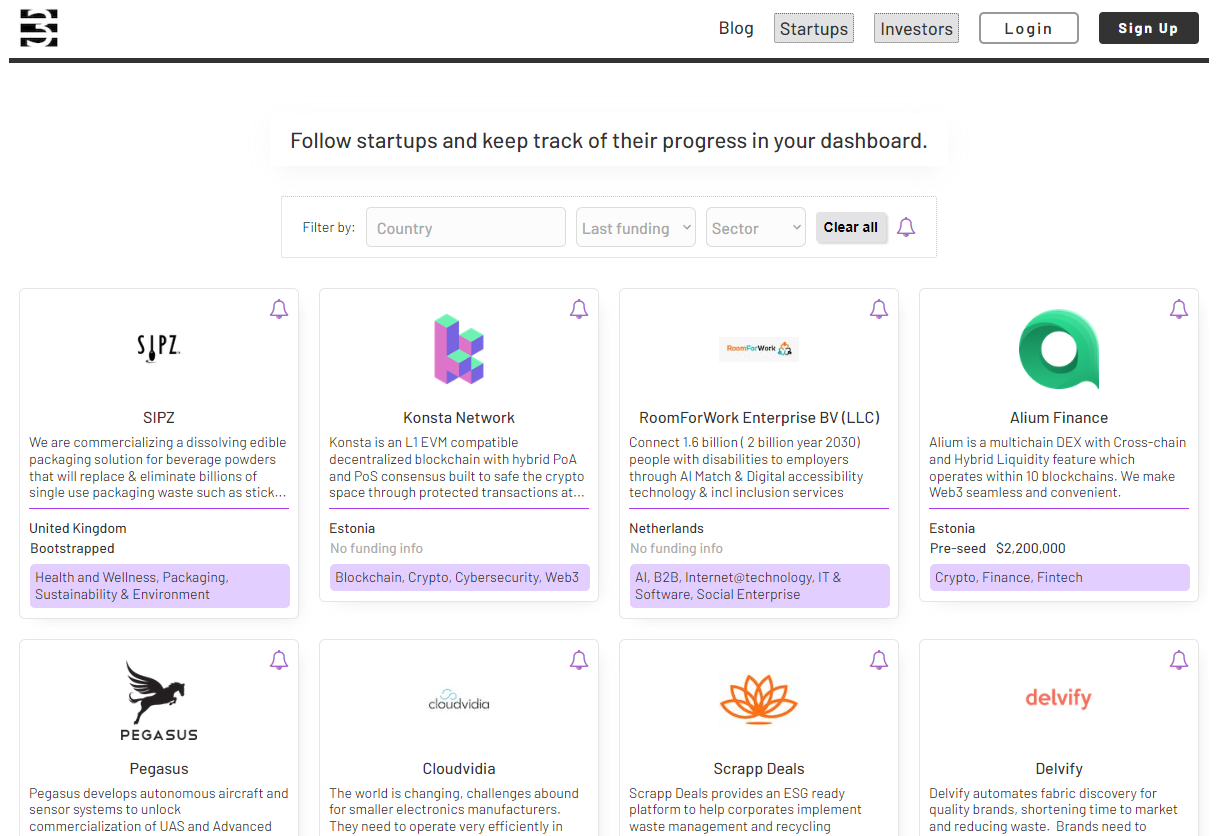Click the bell icon on Pegasus card

[x=279, y=661]
